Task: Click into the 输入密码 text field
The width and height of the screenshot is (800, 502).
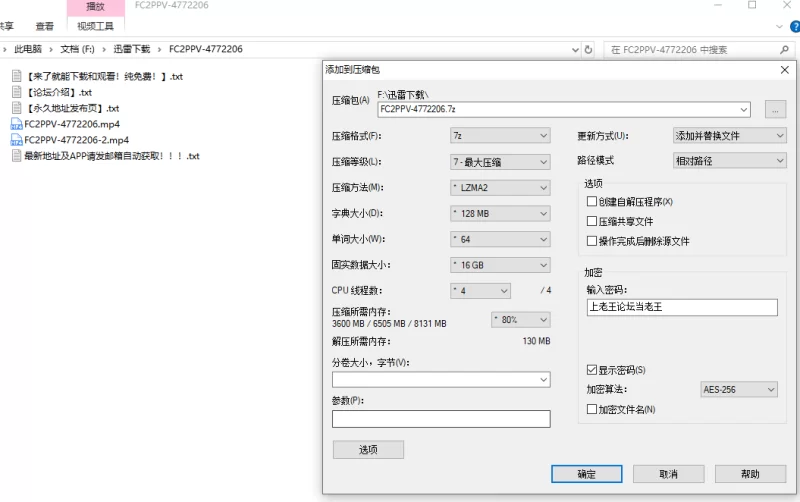Action: click(x=682, y=308)
